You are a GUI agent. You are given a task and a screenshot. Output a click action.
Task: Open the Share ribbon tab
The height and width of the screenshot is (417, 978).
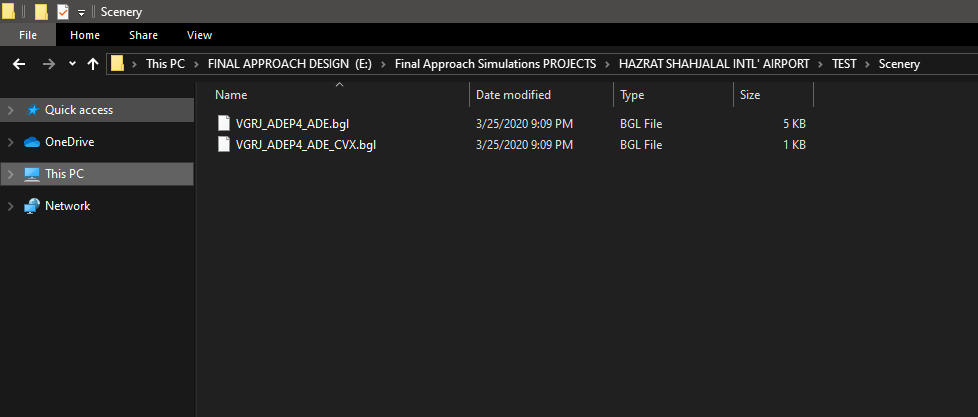click(143, 35)
